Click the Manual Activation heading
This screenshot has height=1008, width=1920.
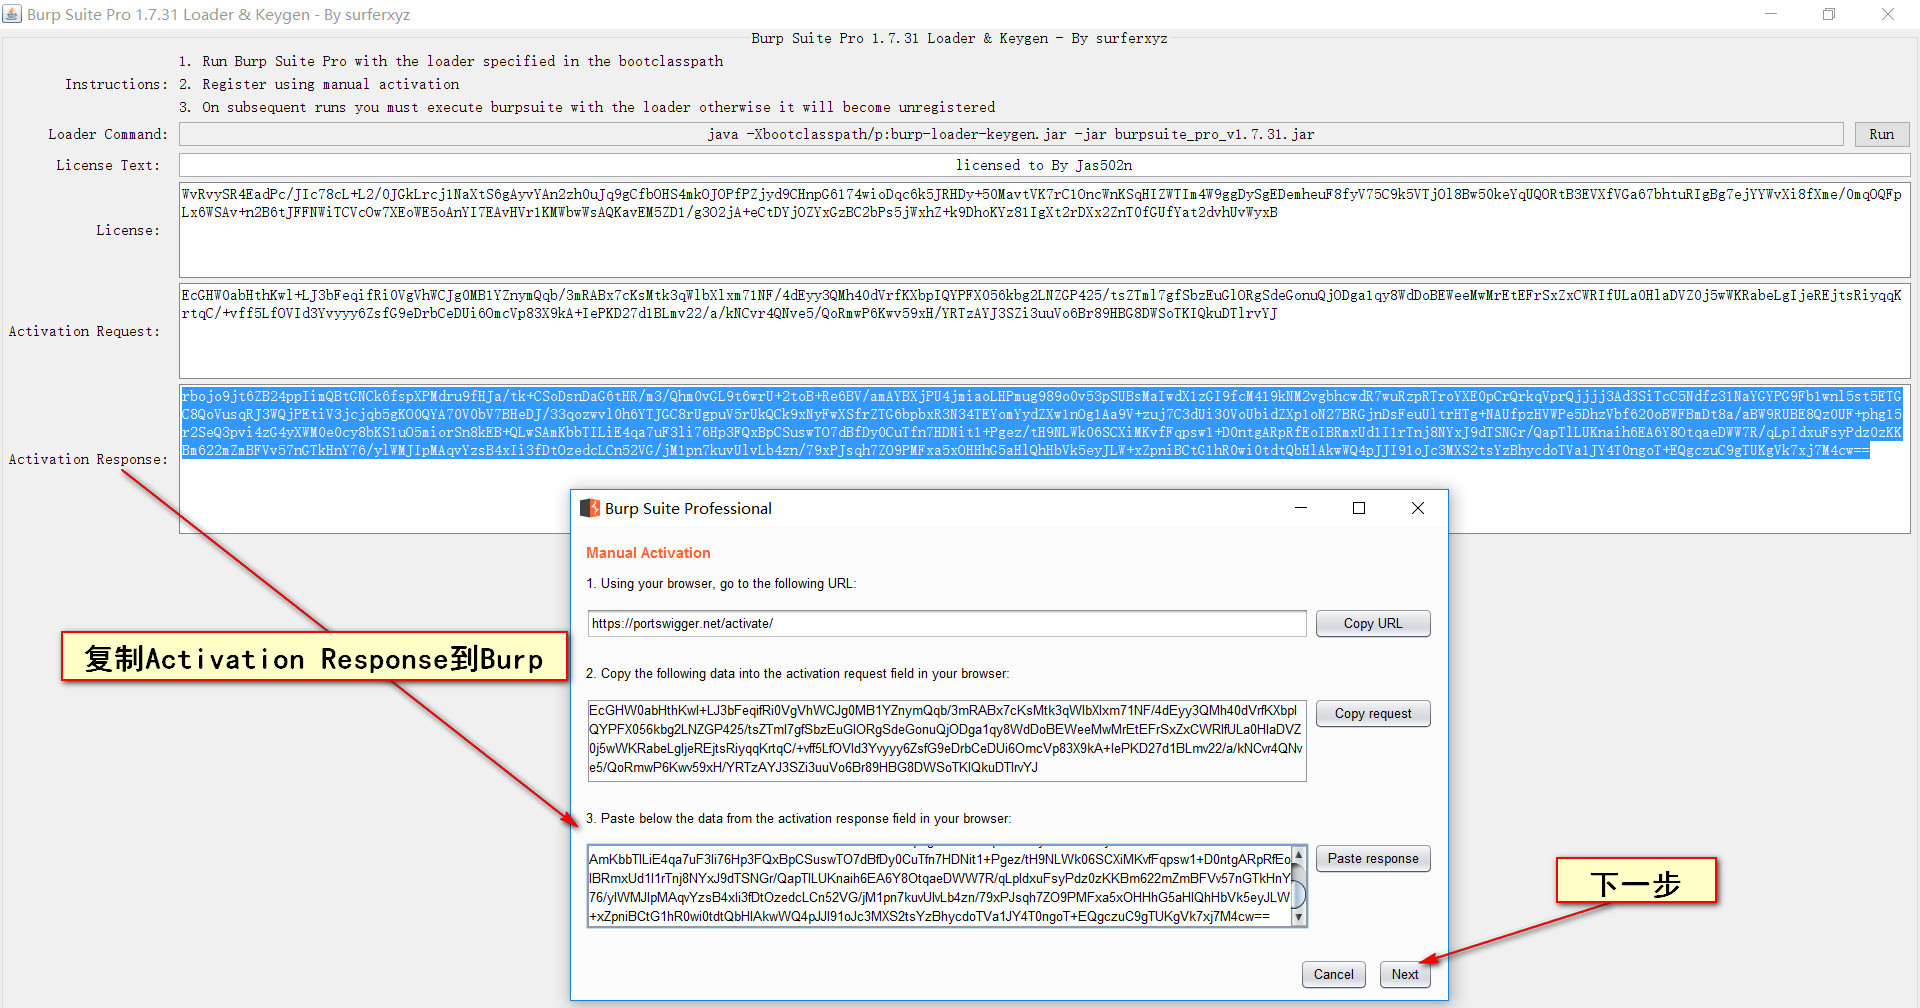pos(648,553)
